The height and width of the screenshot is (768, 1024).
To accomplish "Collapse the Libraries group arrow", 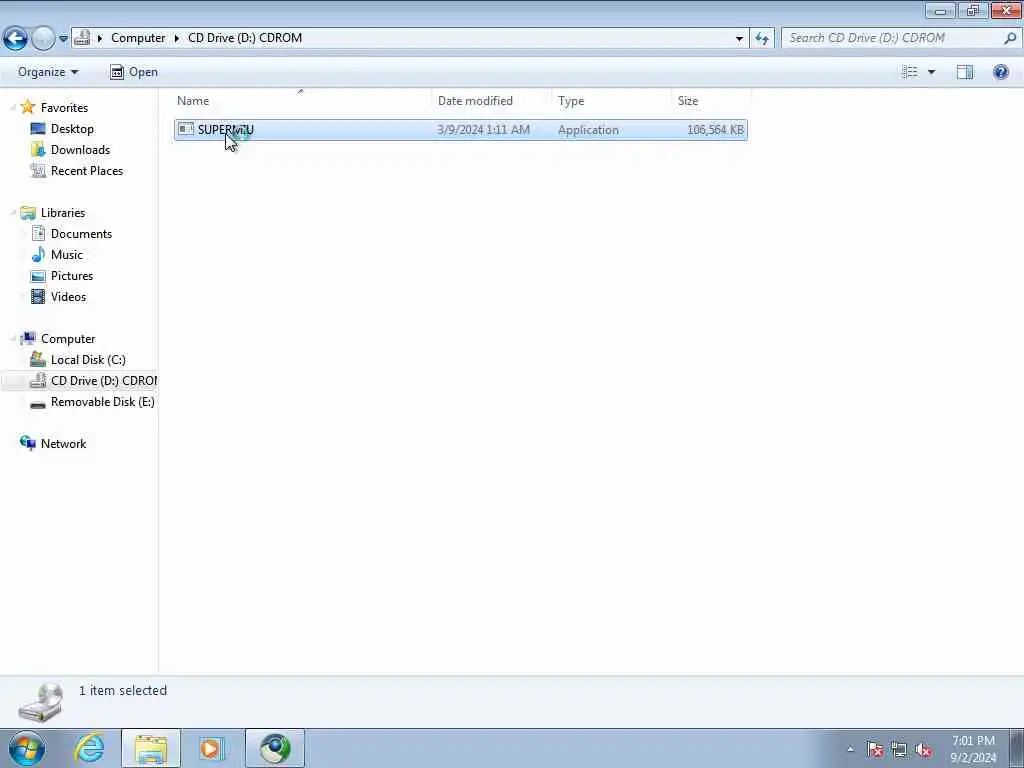I will 12,213.
